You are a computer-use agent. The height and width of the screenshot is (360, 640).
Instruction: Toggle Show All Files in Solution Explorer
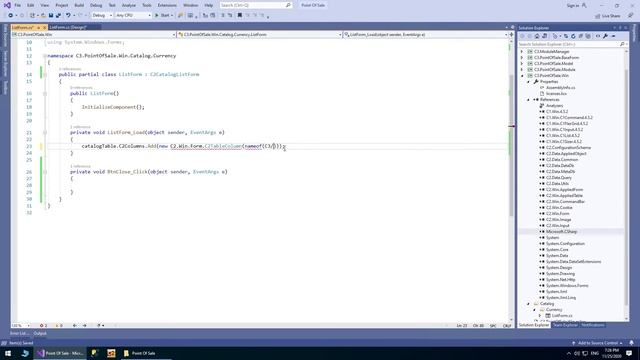point(588,36)
